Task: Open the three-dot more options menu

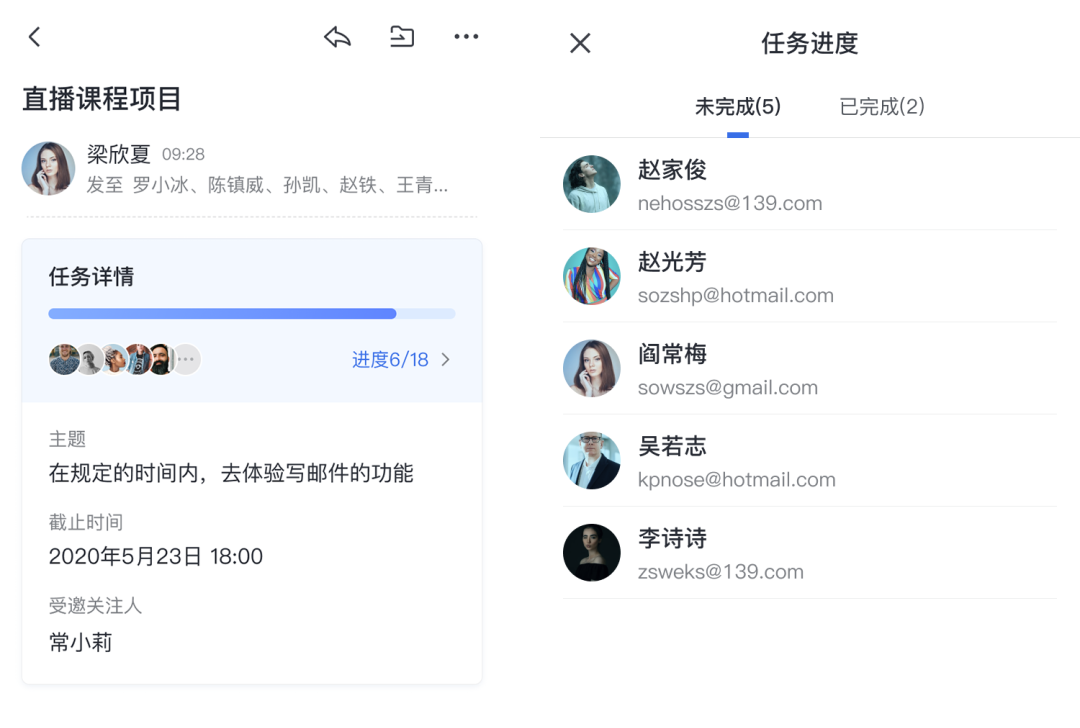Action: (x=466, y=37)
